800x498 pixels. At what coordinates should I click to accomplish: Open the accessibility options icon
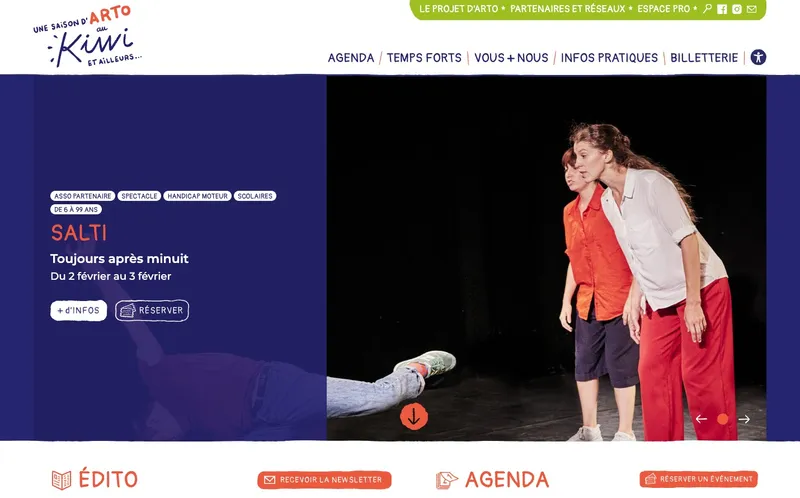tap(758, 57)
